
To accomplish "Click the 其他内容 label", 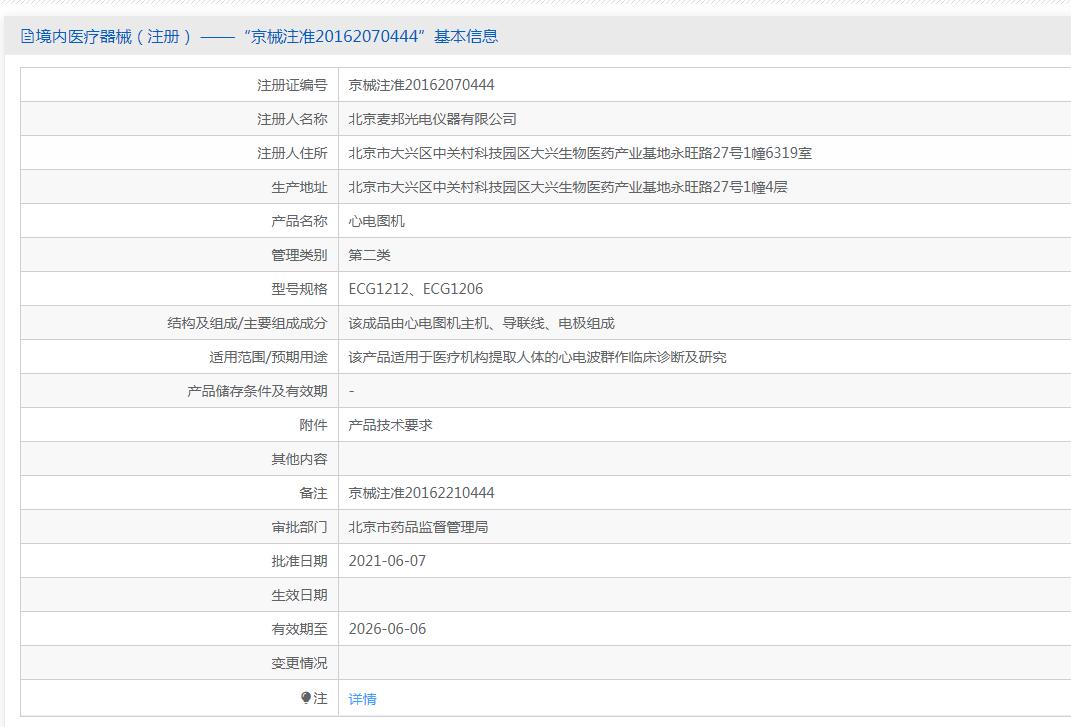I will click(299, 459).
